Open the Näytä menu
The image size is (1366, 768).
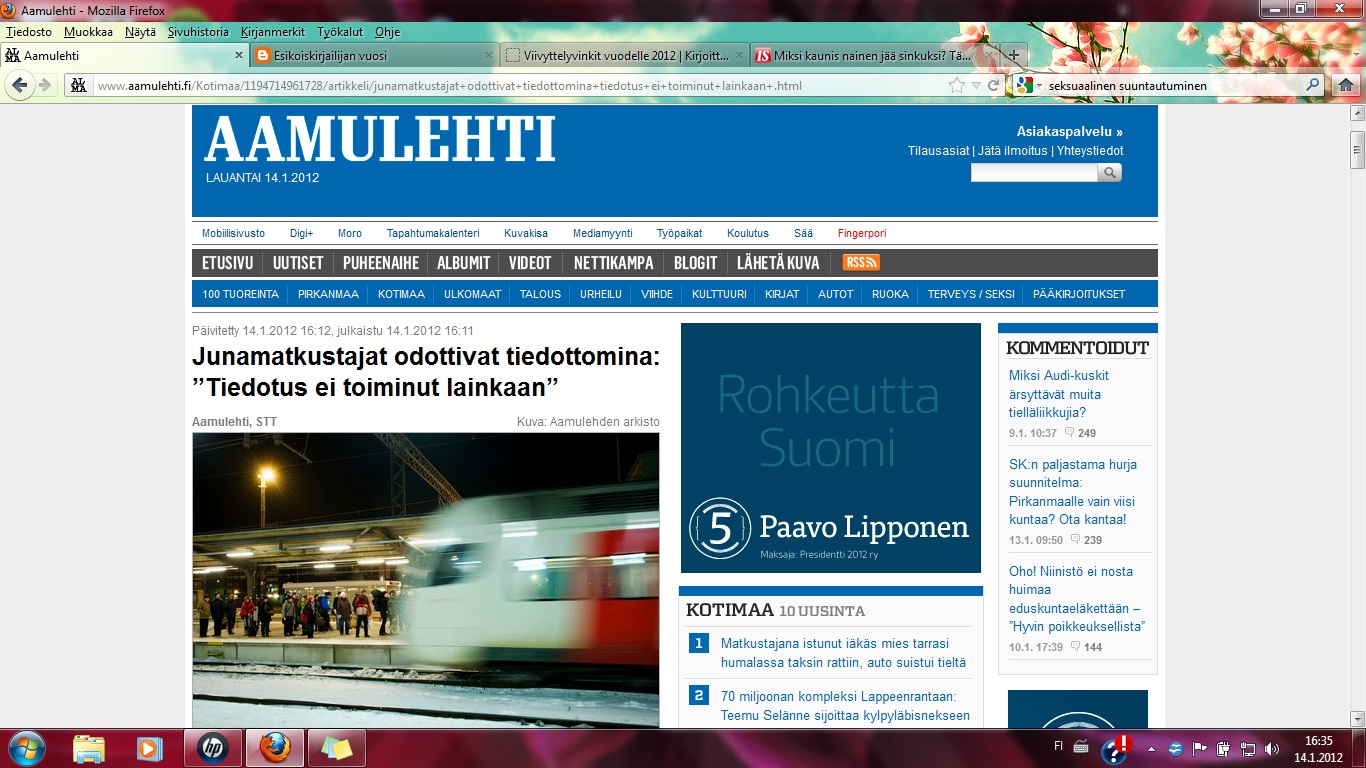coord(140,32)
